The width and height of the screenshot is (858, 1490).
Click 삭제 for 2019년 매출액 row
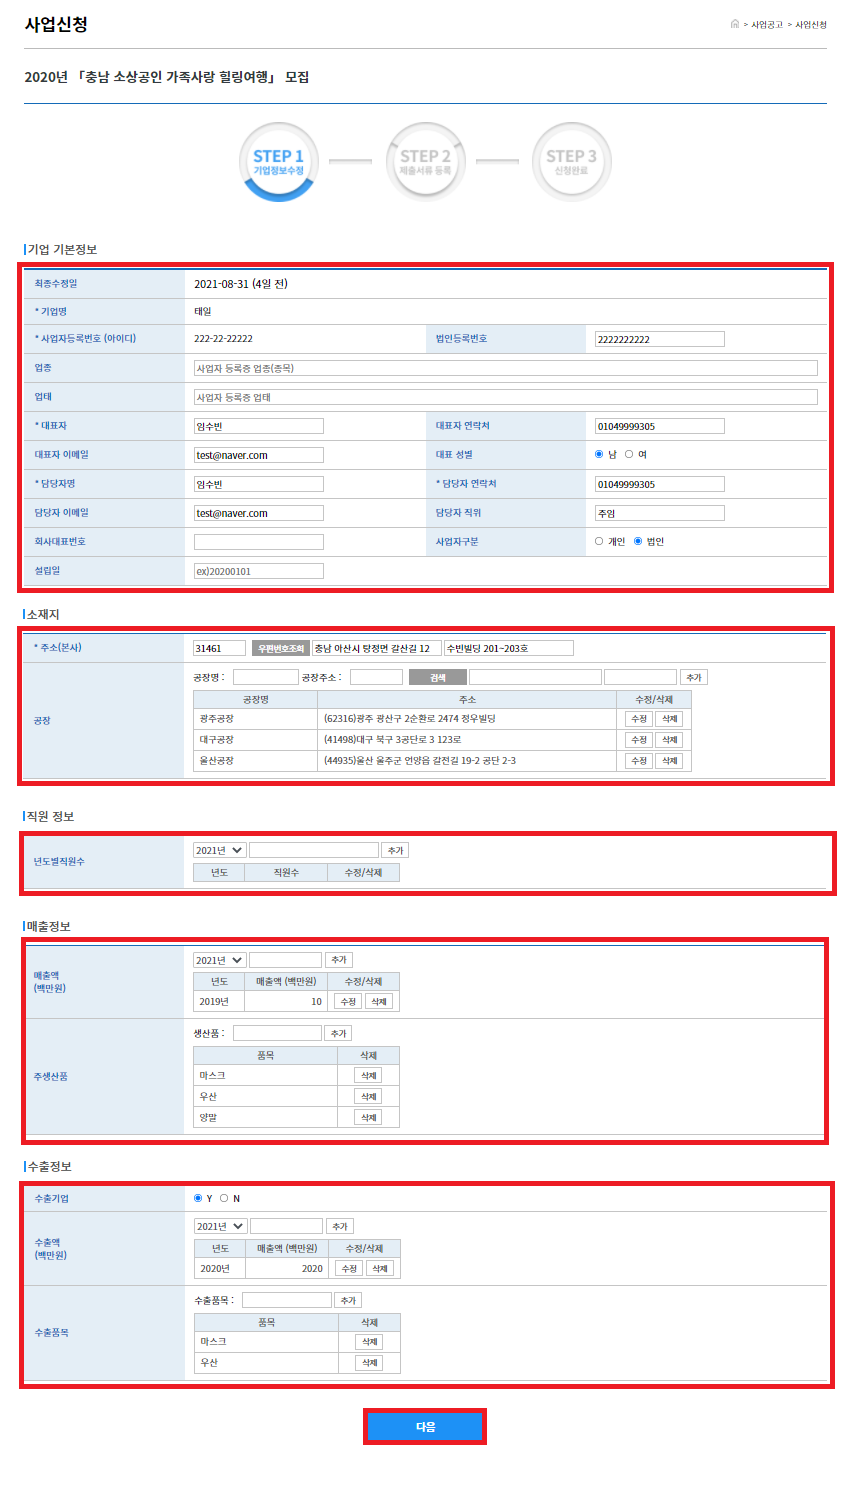pos(379,1001)
